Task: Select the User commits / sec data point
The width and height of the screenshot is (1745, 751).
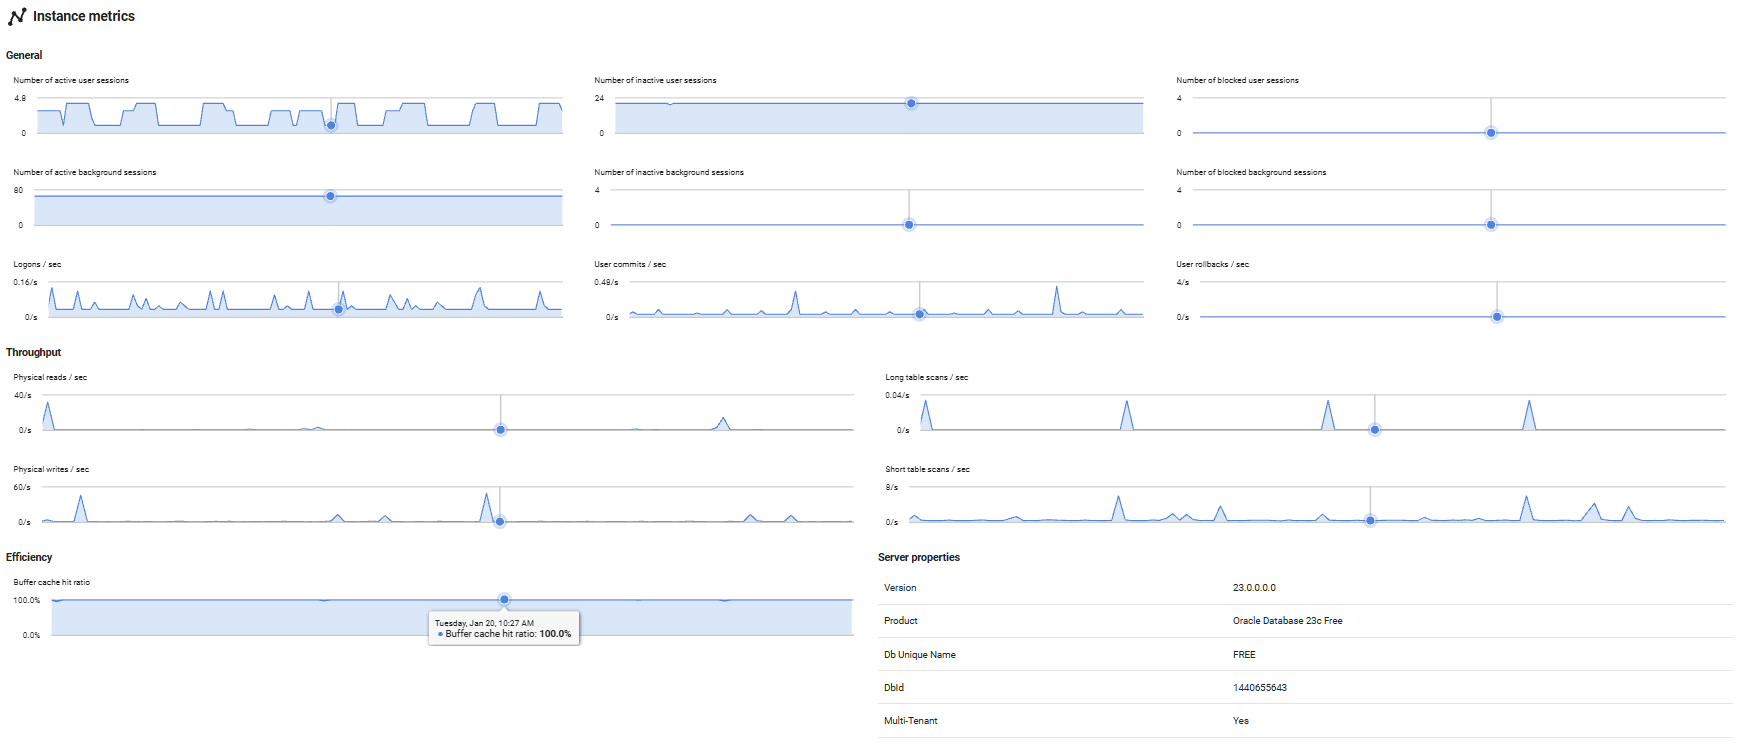Action: (920, 315)
